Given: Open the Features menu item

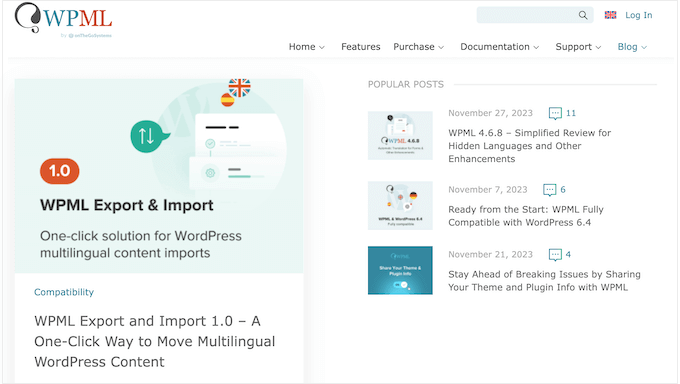Looking at the screenshot, I should pos(360,47).
